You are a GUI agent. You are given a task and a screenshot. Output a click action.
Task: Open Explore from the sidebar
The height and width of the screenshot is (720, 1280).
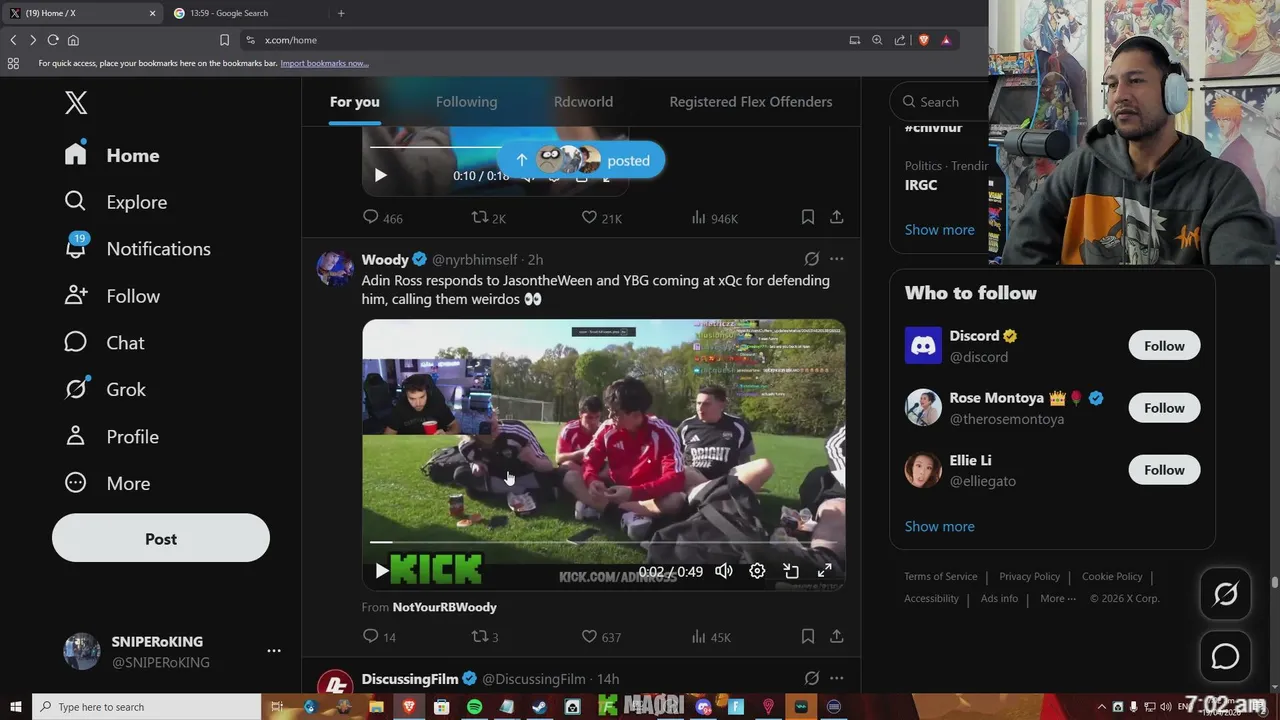tap(116, 202)
